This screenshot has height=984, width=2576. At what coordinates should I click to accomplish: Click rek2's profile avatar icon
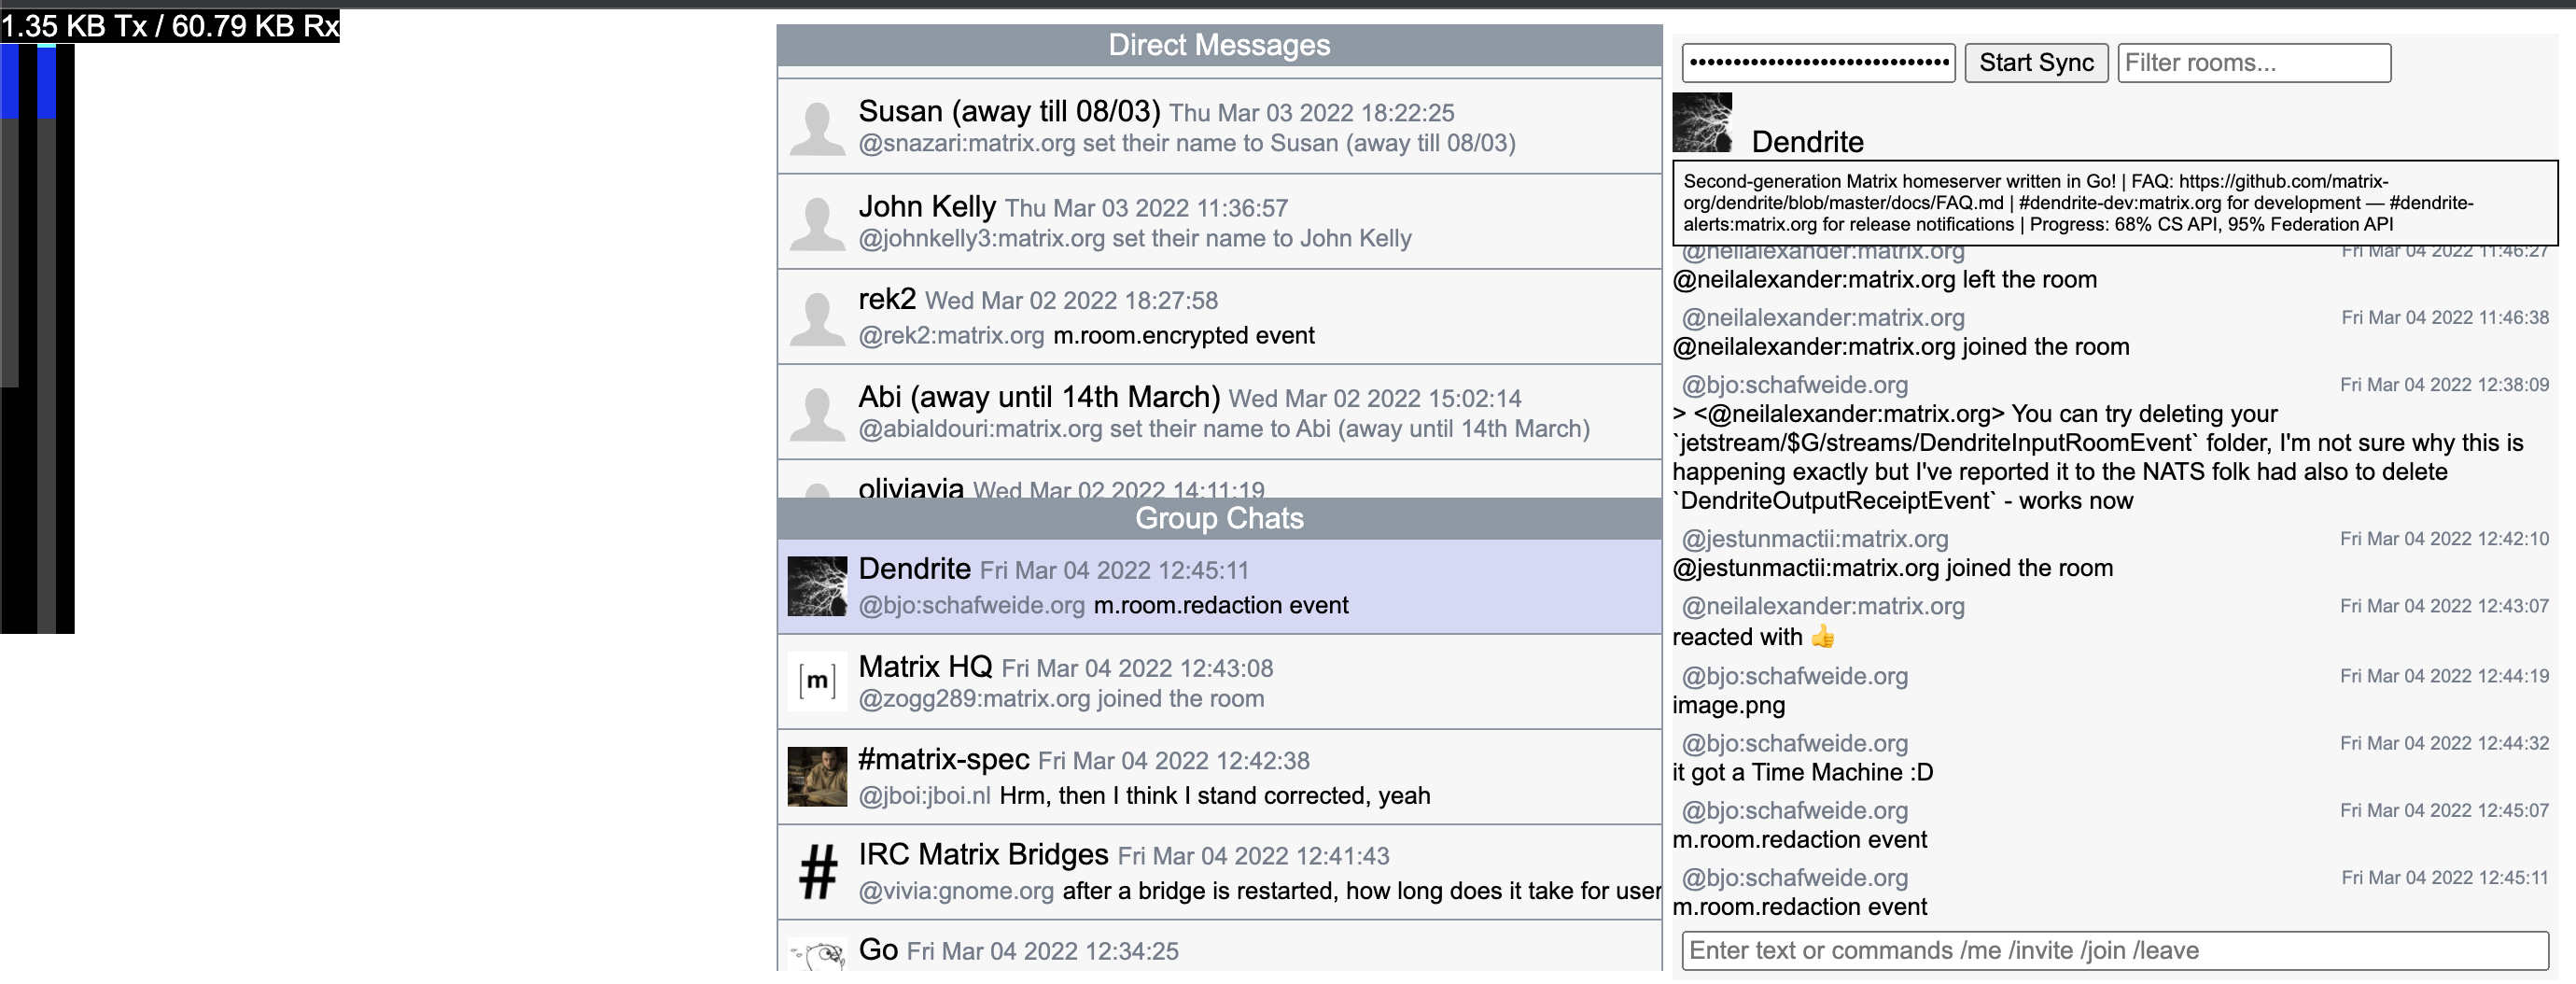pos(817,317)
